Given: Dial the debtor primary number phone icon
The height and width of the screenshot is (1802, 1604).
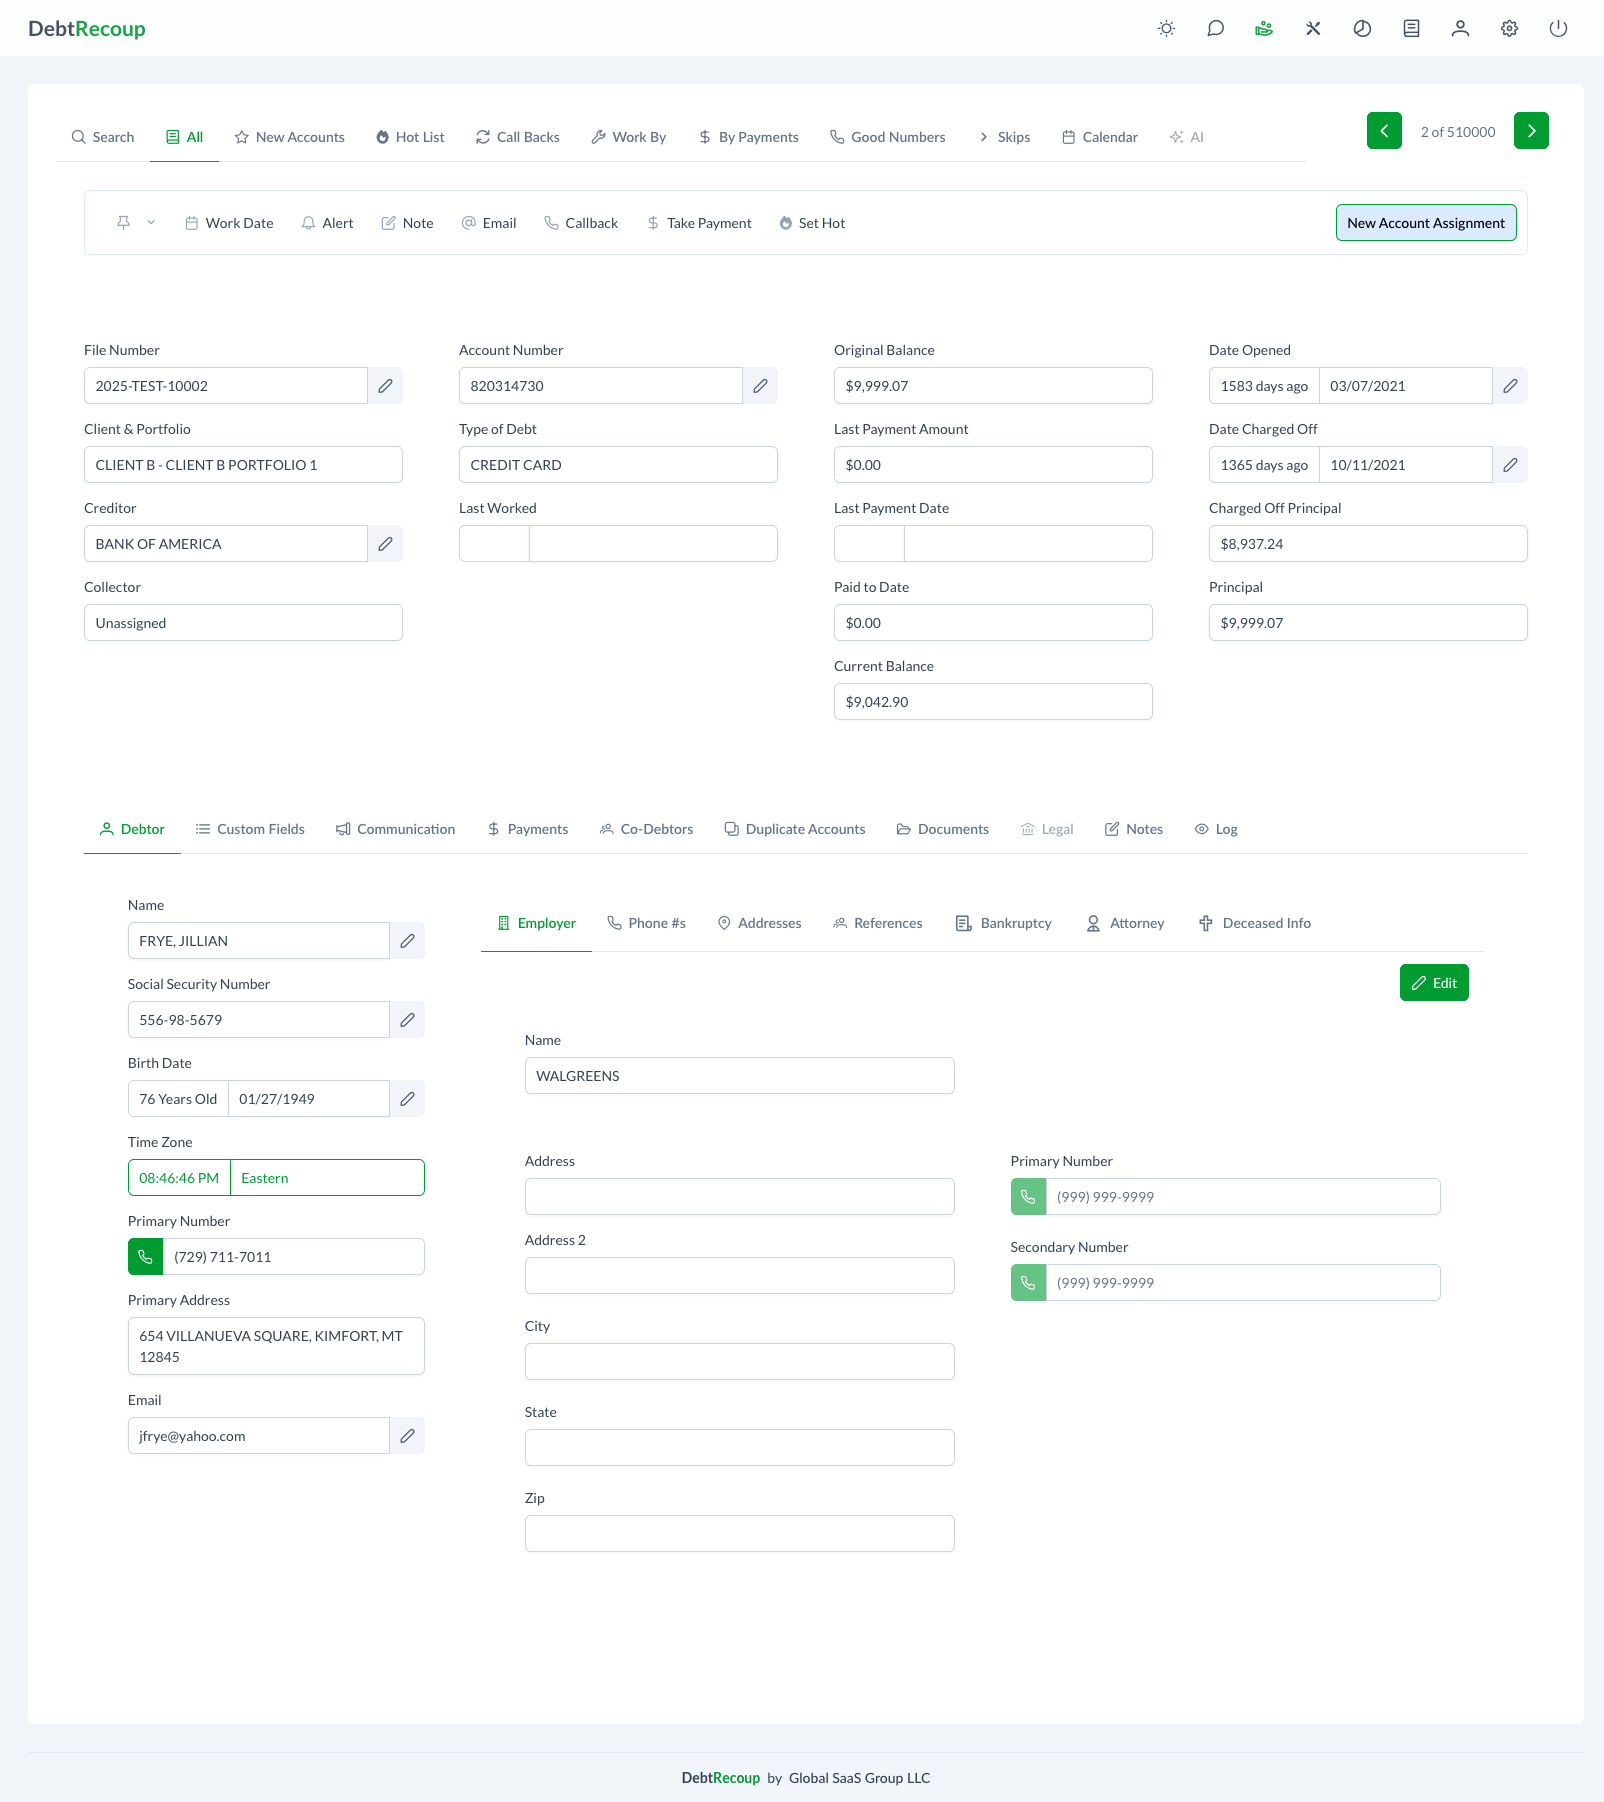Looking at the screenshot, I should (x=146, y=1257).
